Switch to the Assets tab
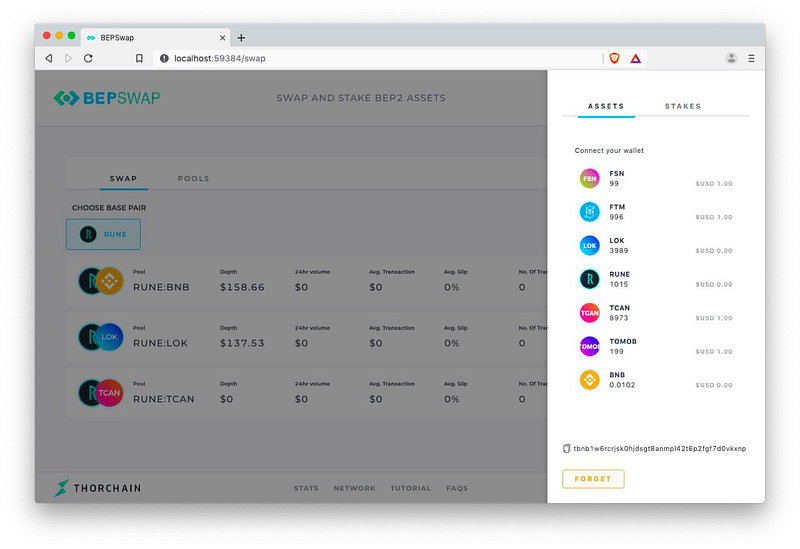 [606, 106]
